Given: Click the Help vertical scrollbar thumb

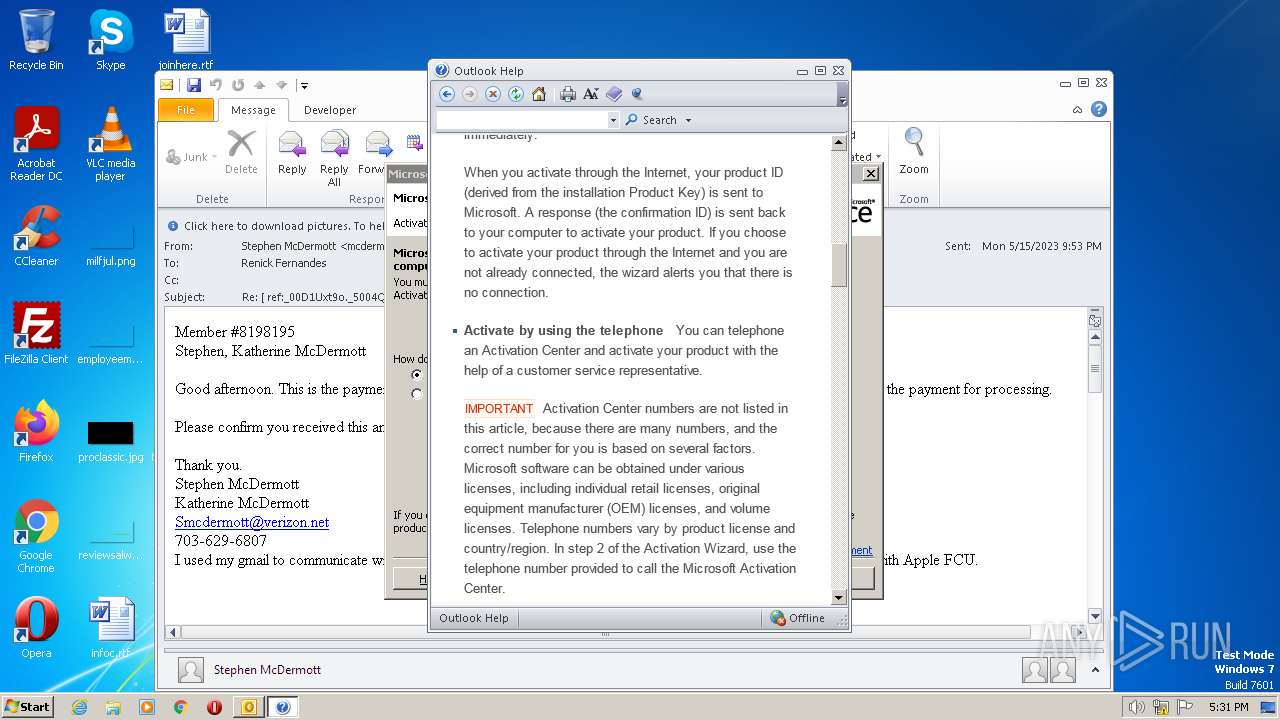Looking at the screenshot, I should [x=839, y=265].
